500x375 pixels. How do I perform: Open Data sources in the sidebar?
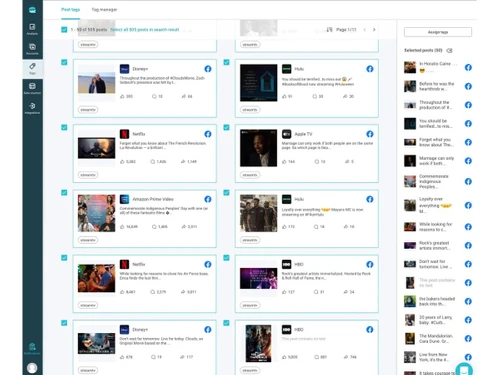(x=32, y=88)
